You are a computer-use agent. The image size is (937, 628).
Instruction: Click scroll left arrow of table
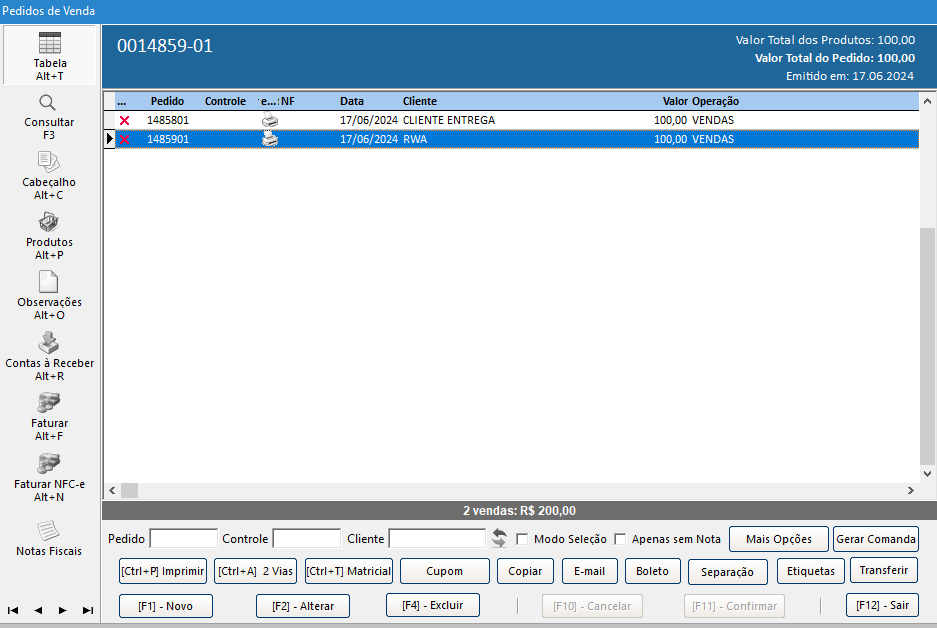click(x=112, y=491)
